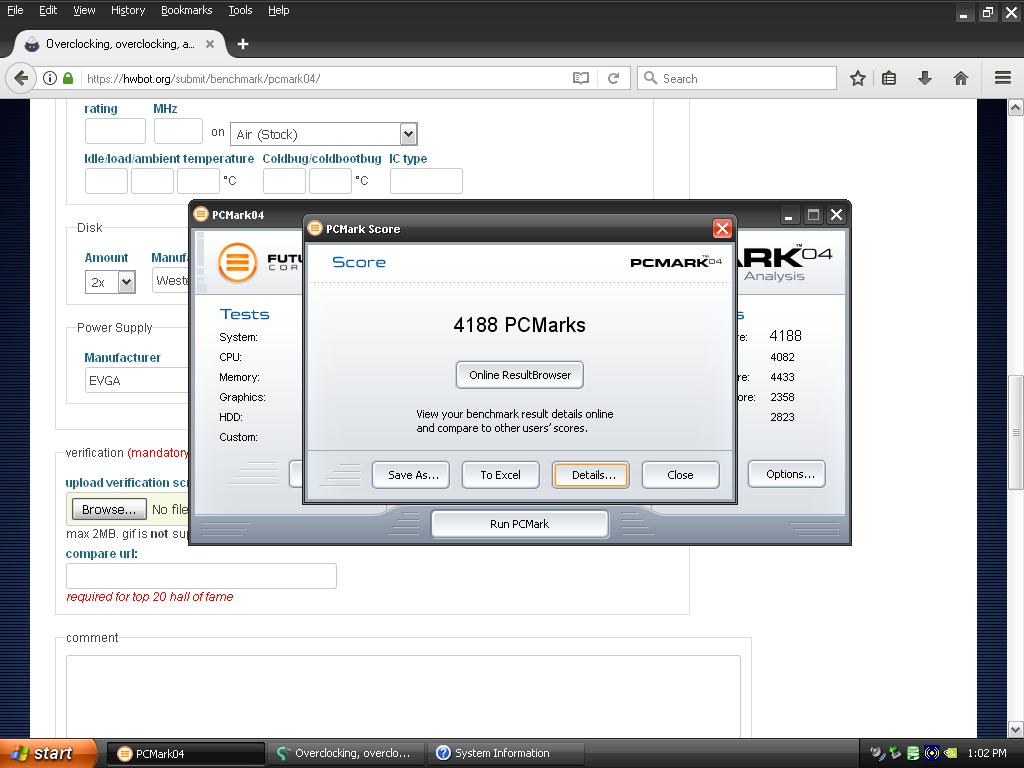Screen dimensions: 1024x768
Task: Toggle reader view icon in address bar
Action: tap(581, 78)
